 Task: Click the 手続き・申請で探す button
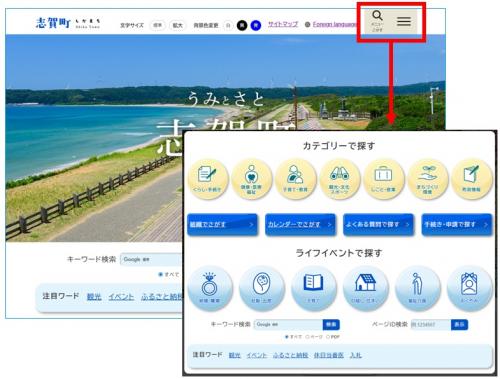tap(457, 225)
